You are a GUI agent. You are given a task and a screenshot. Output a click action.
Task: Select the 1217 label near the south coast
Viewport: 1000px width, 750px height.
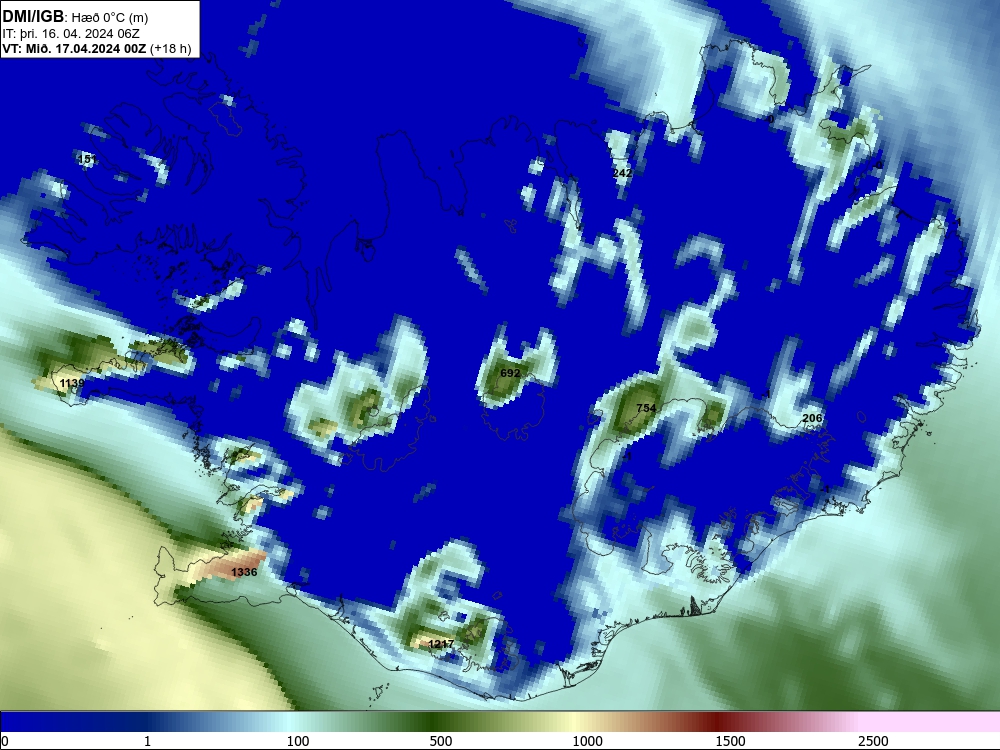(441, 644)
